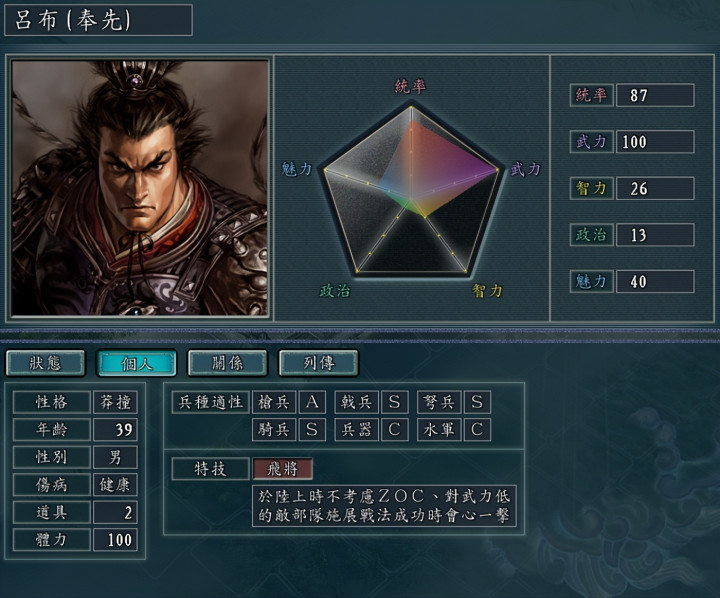Viewport: 720px width, 598px height.
Task: Click the 智力 stat label
Action: 591,188
